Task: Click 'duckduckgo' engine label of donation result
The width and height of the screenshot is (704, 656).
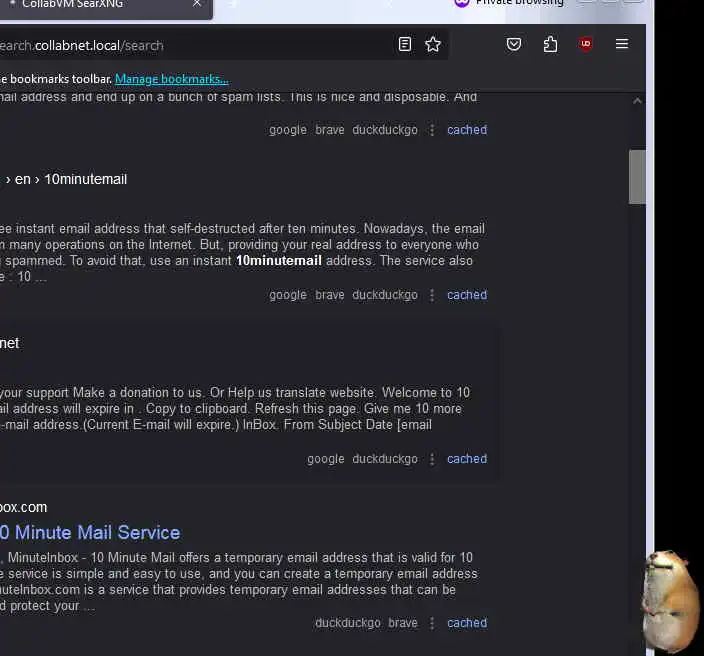Action: point(385,459)
